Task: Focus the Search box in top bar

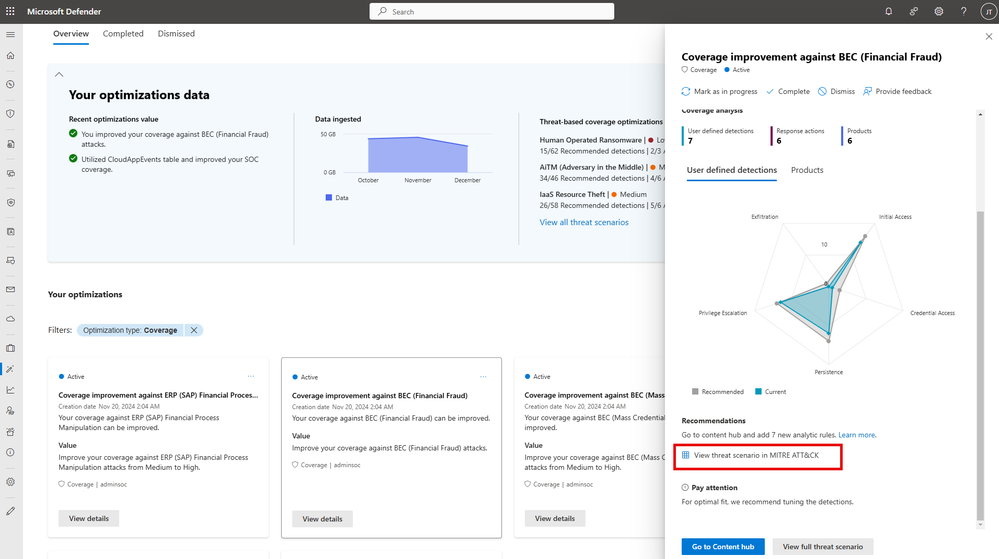Action: pos(492,11)
